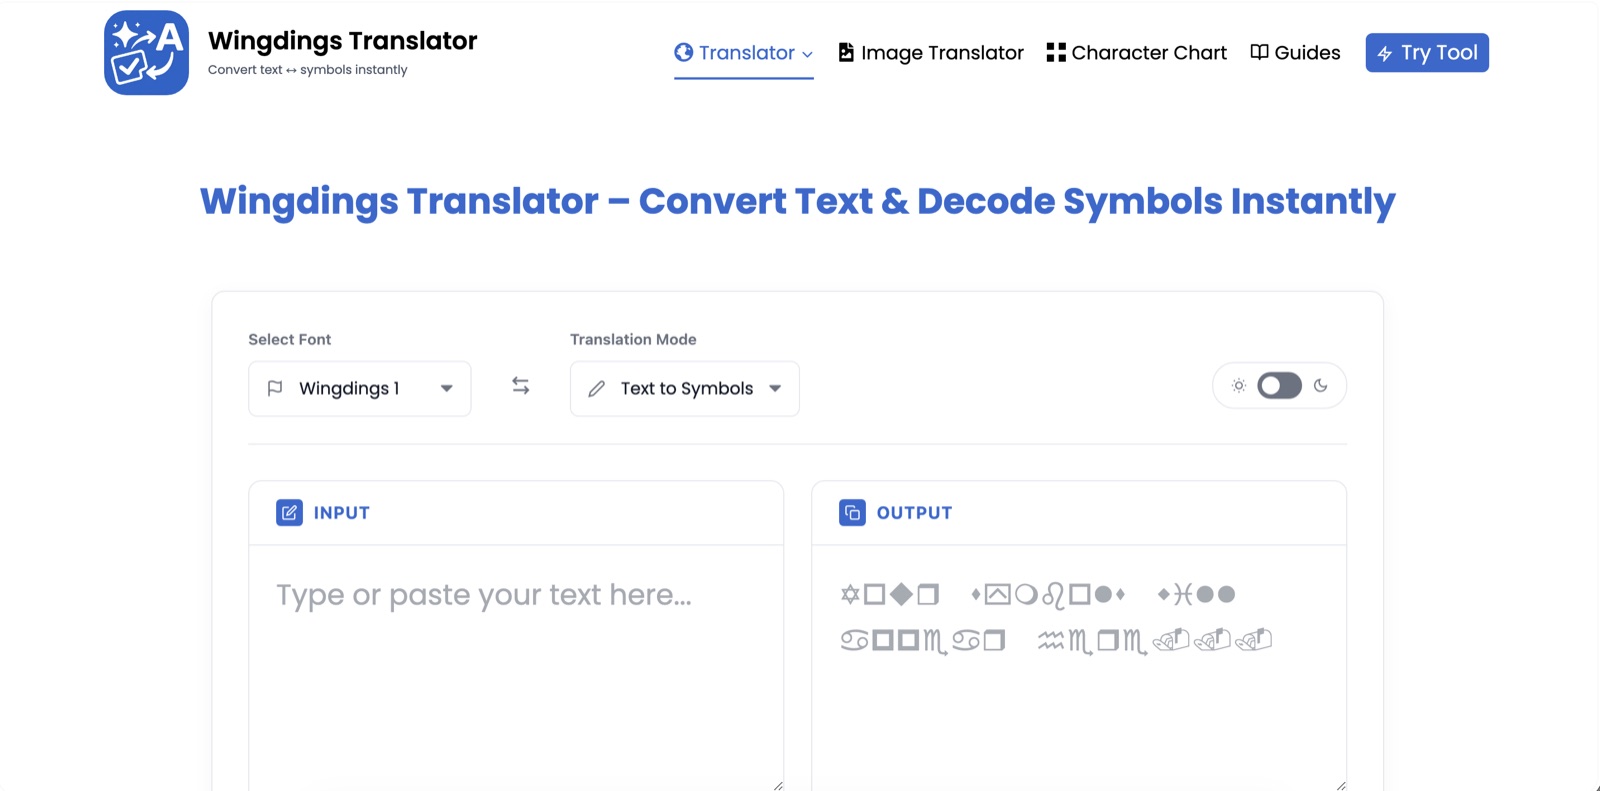
Task: Click the font dropdown caret arrow
Action: click(x=447, y=388)
